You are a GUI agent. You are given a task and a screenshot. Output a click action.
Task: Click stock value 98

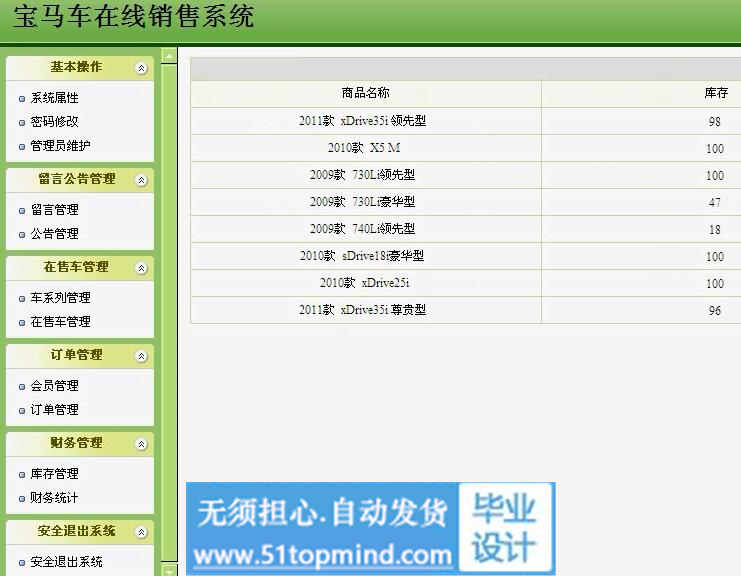(715, 121)
